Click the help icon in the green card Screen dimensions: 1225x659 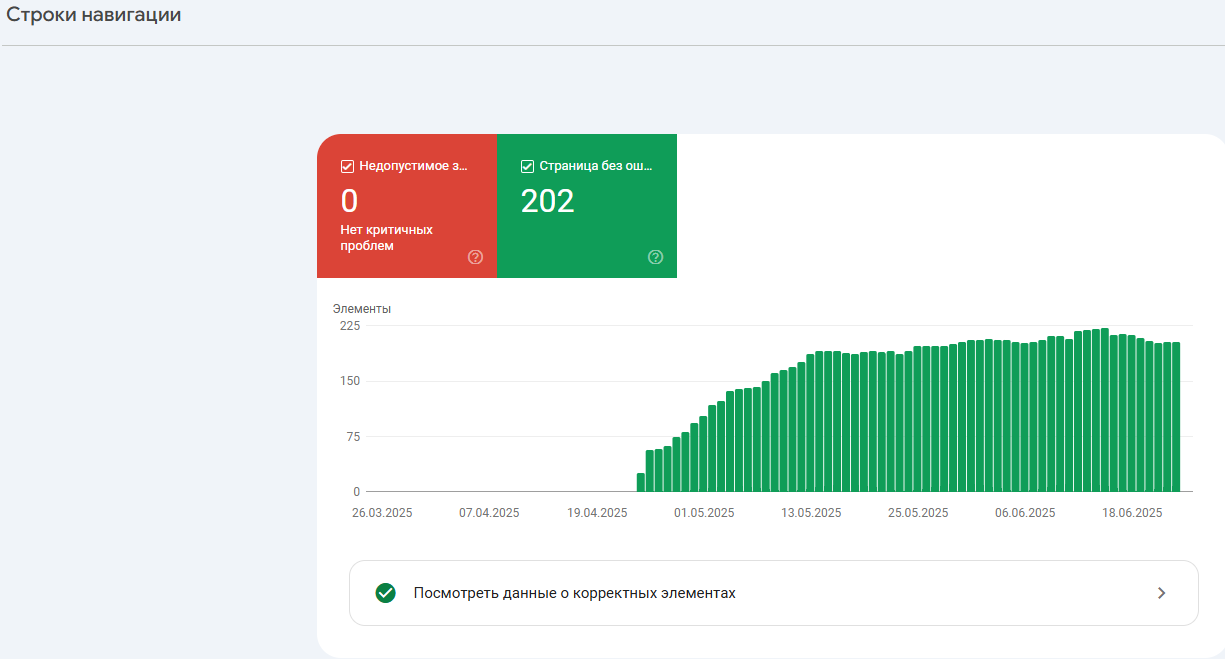(655, 257)
